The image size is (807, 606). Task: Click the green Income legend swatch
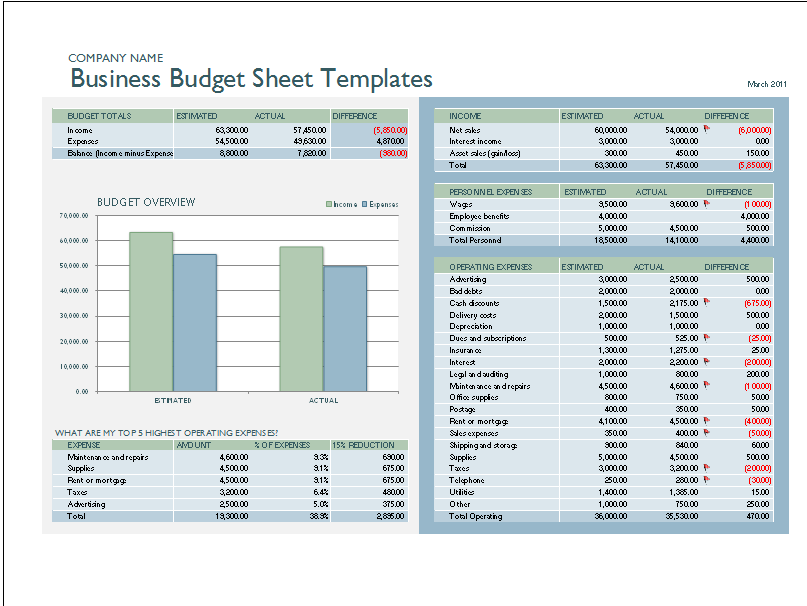(x=328, y=204)
